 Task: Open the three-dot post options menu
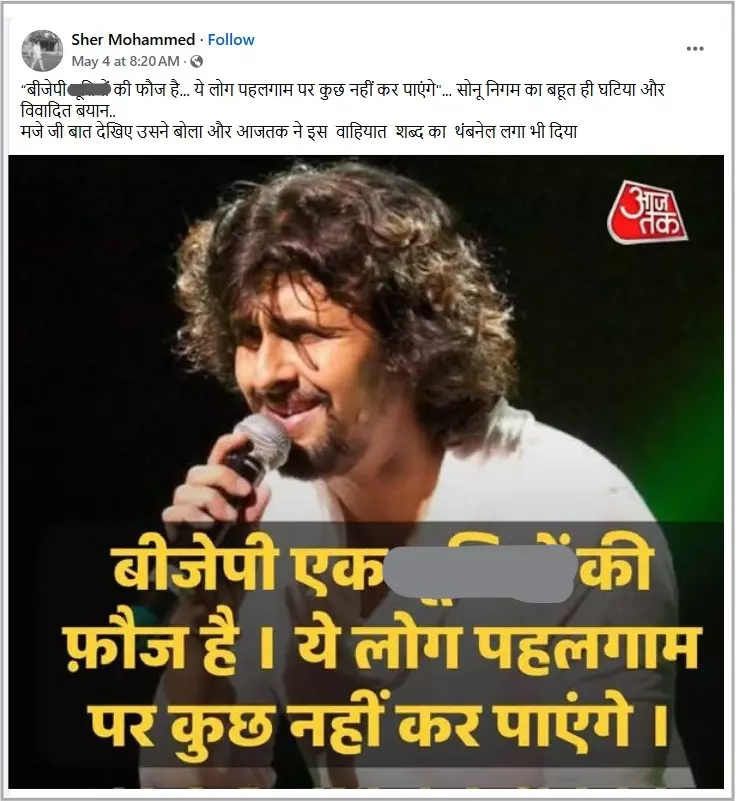pos(695,49)
